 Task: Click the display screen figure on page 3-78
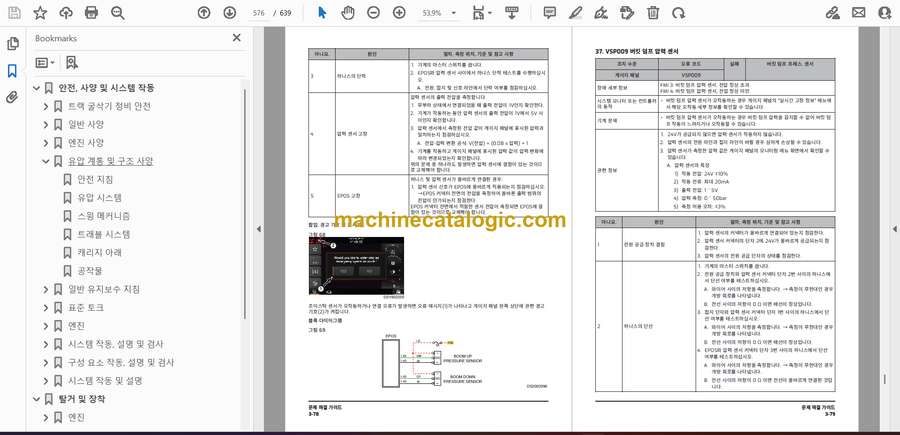coord(356,266)
